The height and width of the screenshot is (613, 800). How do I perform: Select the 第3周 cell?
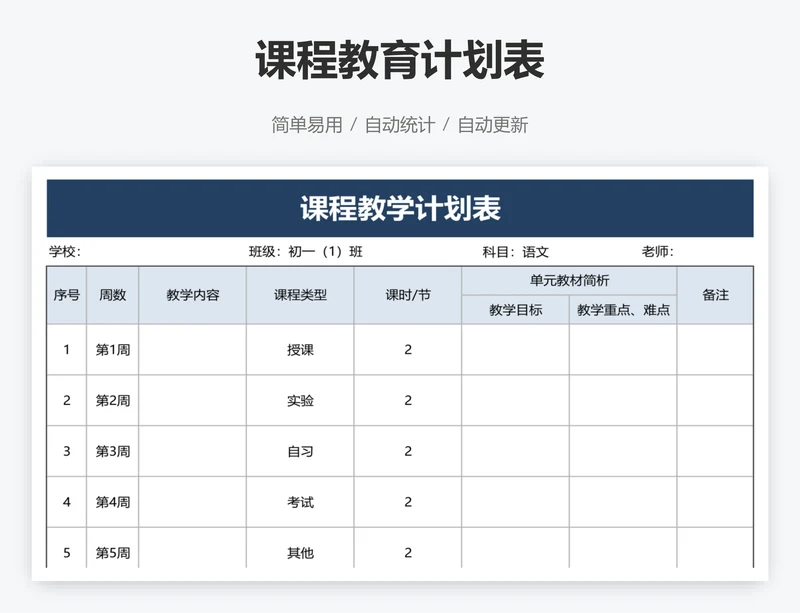click(113, 451)
